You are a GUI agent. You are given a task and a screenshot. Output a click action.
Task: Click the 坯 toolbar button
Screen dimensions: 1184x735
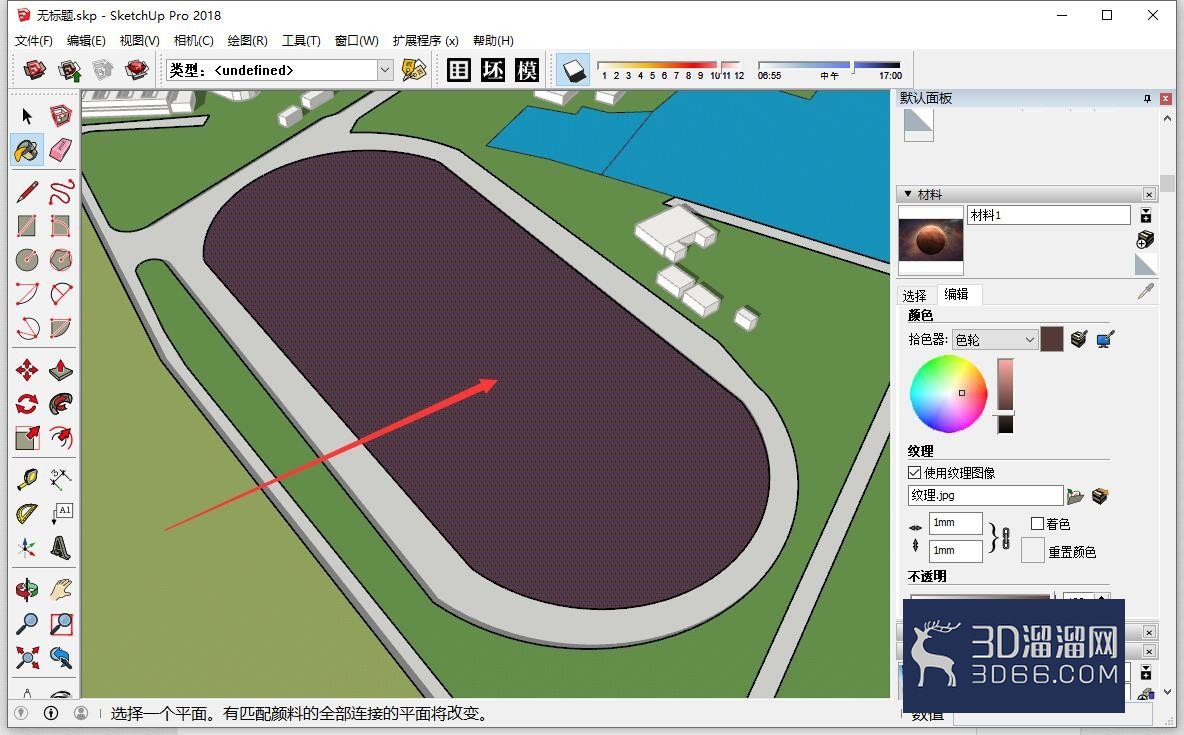492,70
